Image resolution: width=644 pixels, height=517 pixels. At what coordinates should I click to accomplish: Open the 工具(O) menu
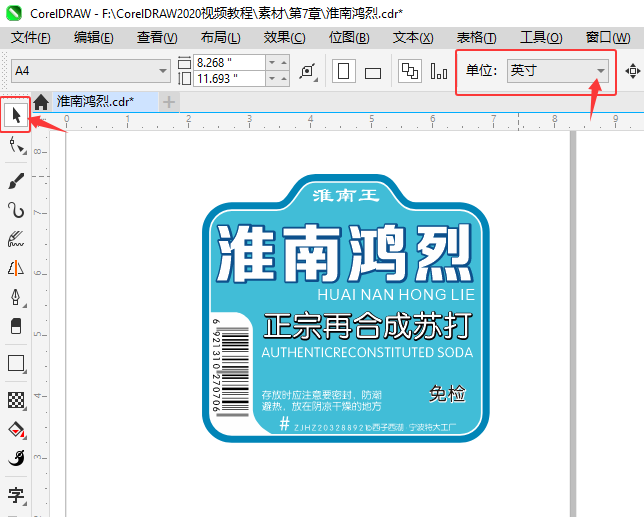coord(541,38)
